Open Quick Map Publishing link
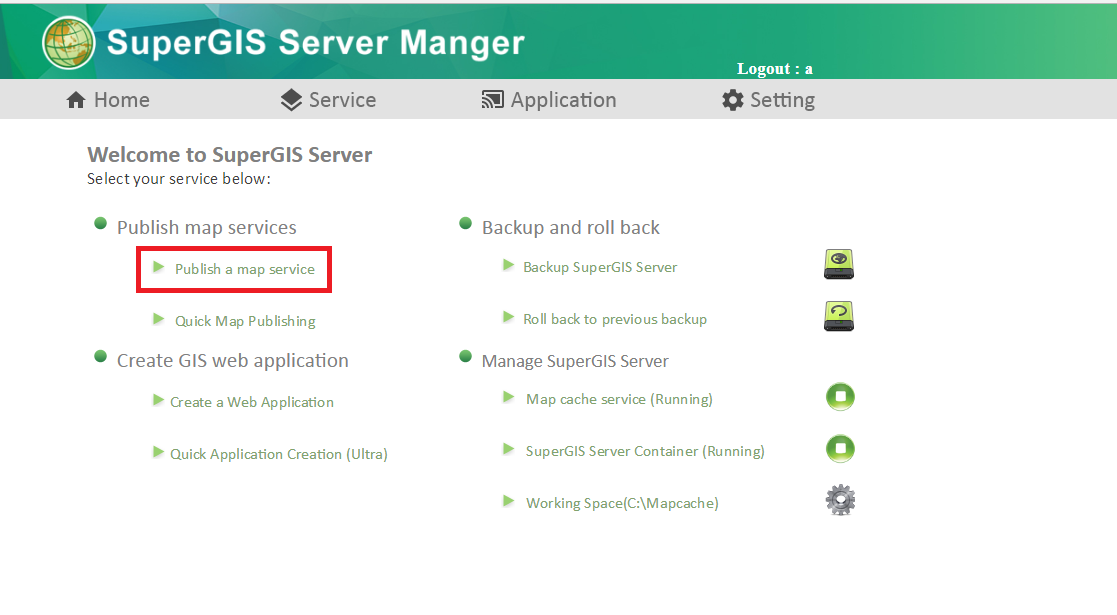1117x615 pixels. (245, 321)
